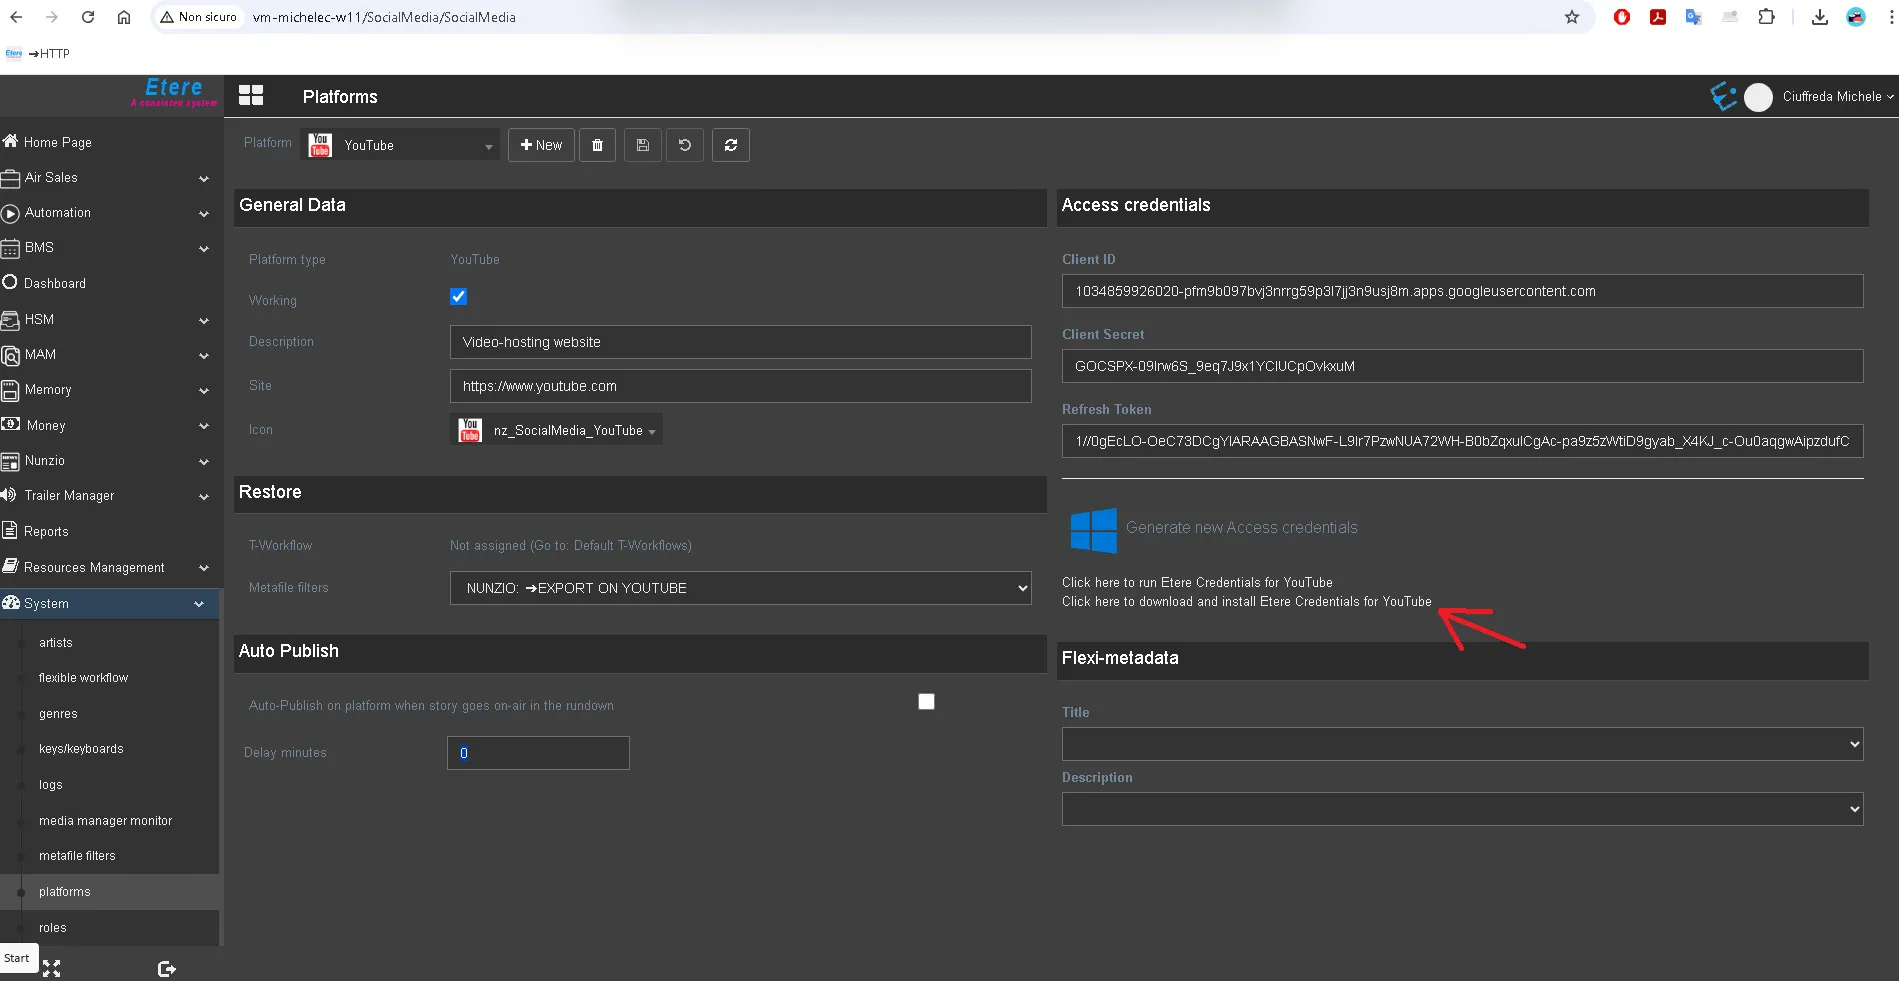The width and height of the screenshot is (1899, 981).
Task: Expand the Air Sales menu
Action: click(107, 178)
